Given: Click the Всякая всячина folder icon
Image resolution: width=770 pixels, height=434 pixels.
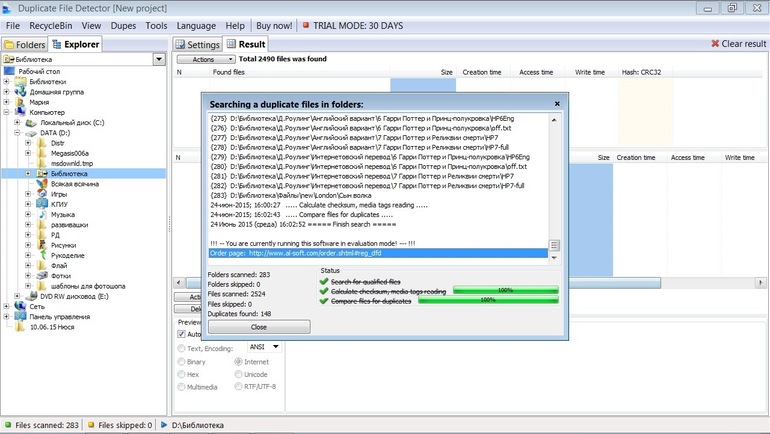Looking at the screenshot, I should tap(42, 184).
